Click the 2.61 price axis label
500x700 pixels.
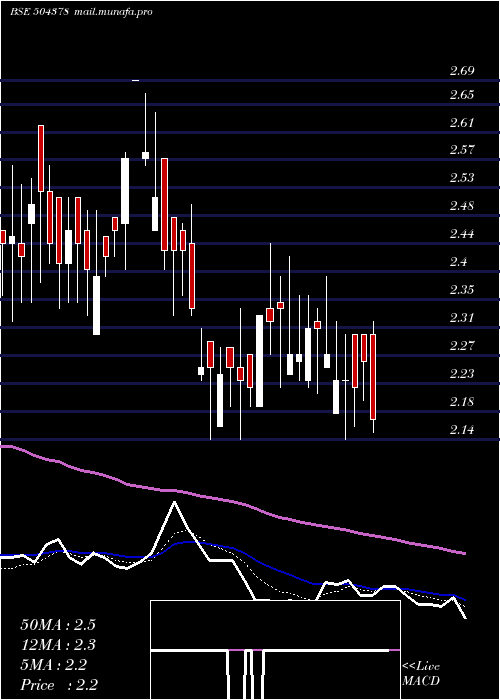point(462,122)
